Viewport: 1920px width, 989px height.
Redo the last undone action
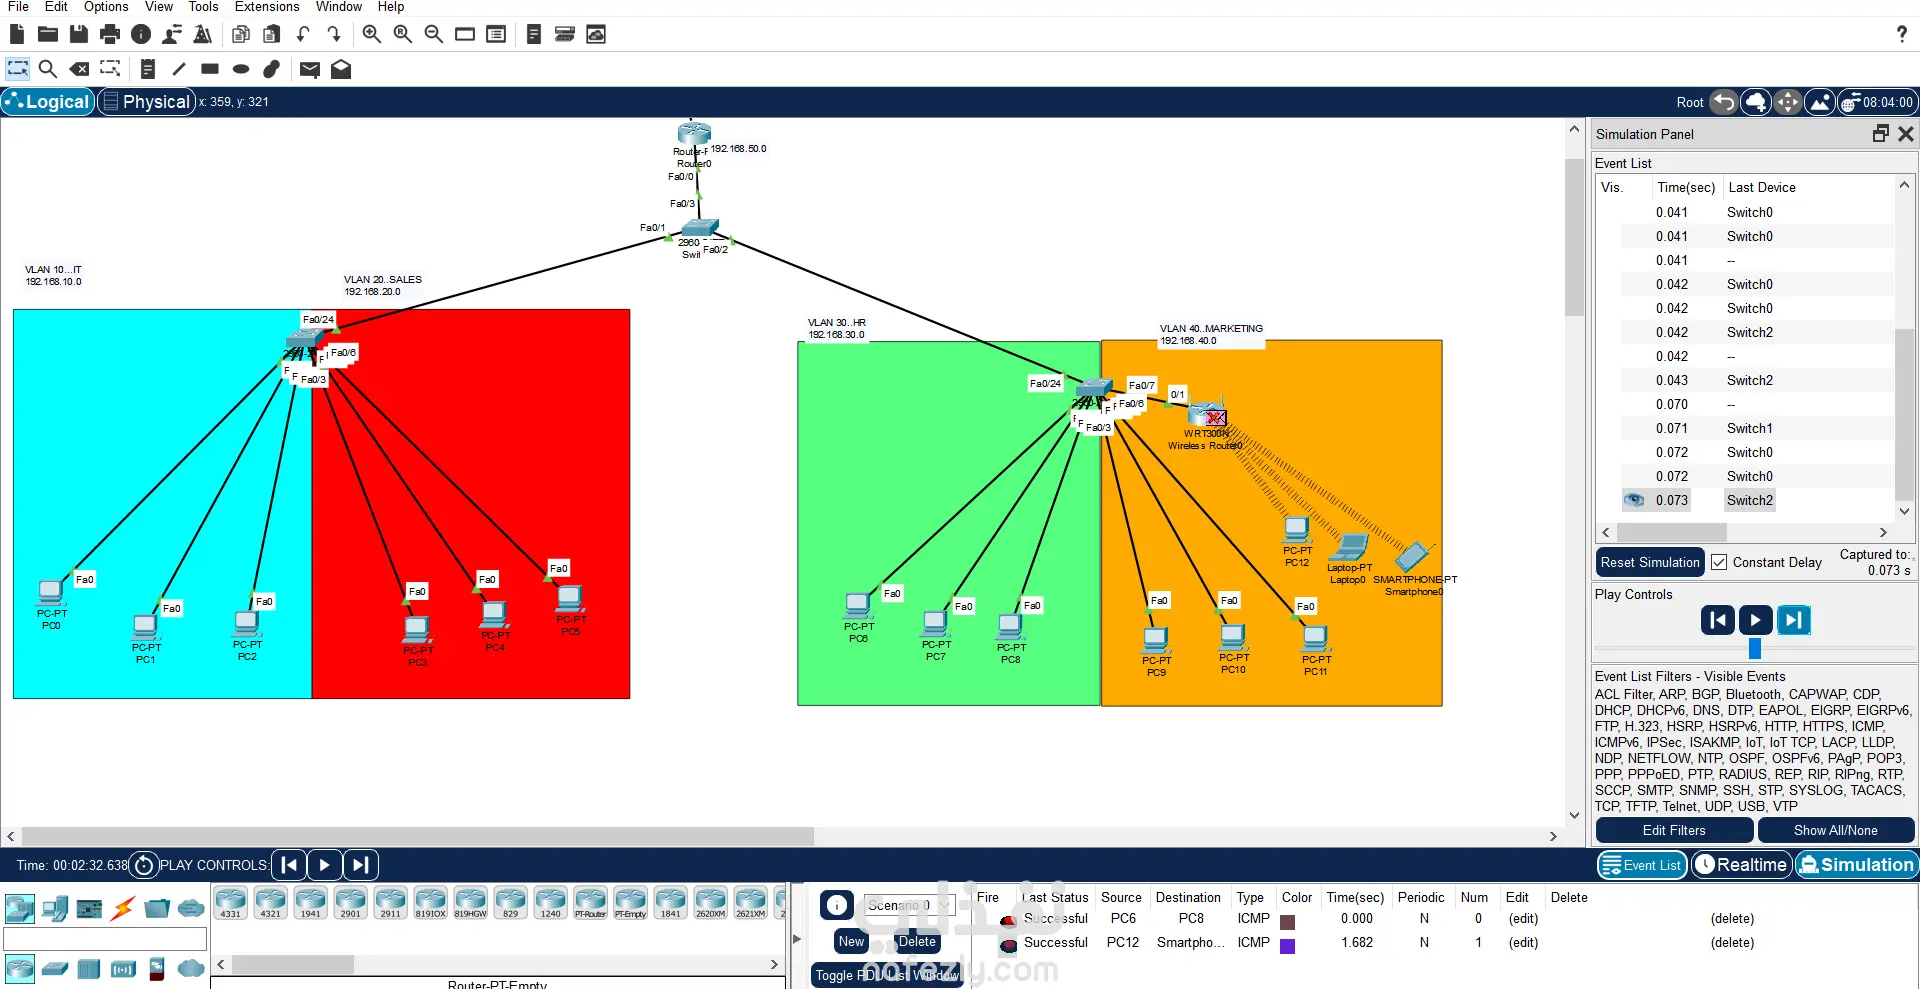pyautogui.click(x=334, y=34)
